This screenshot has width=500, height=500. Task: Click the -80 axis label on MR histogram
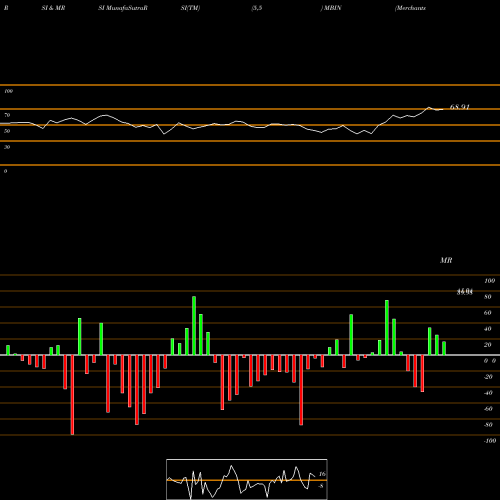tap(488, 425)
